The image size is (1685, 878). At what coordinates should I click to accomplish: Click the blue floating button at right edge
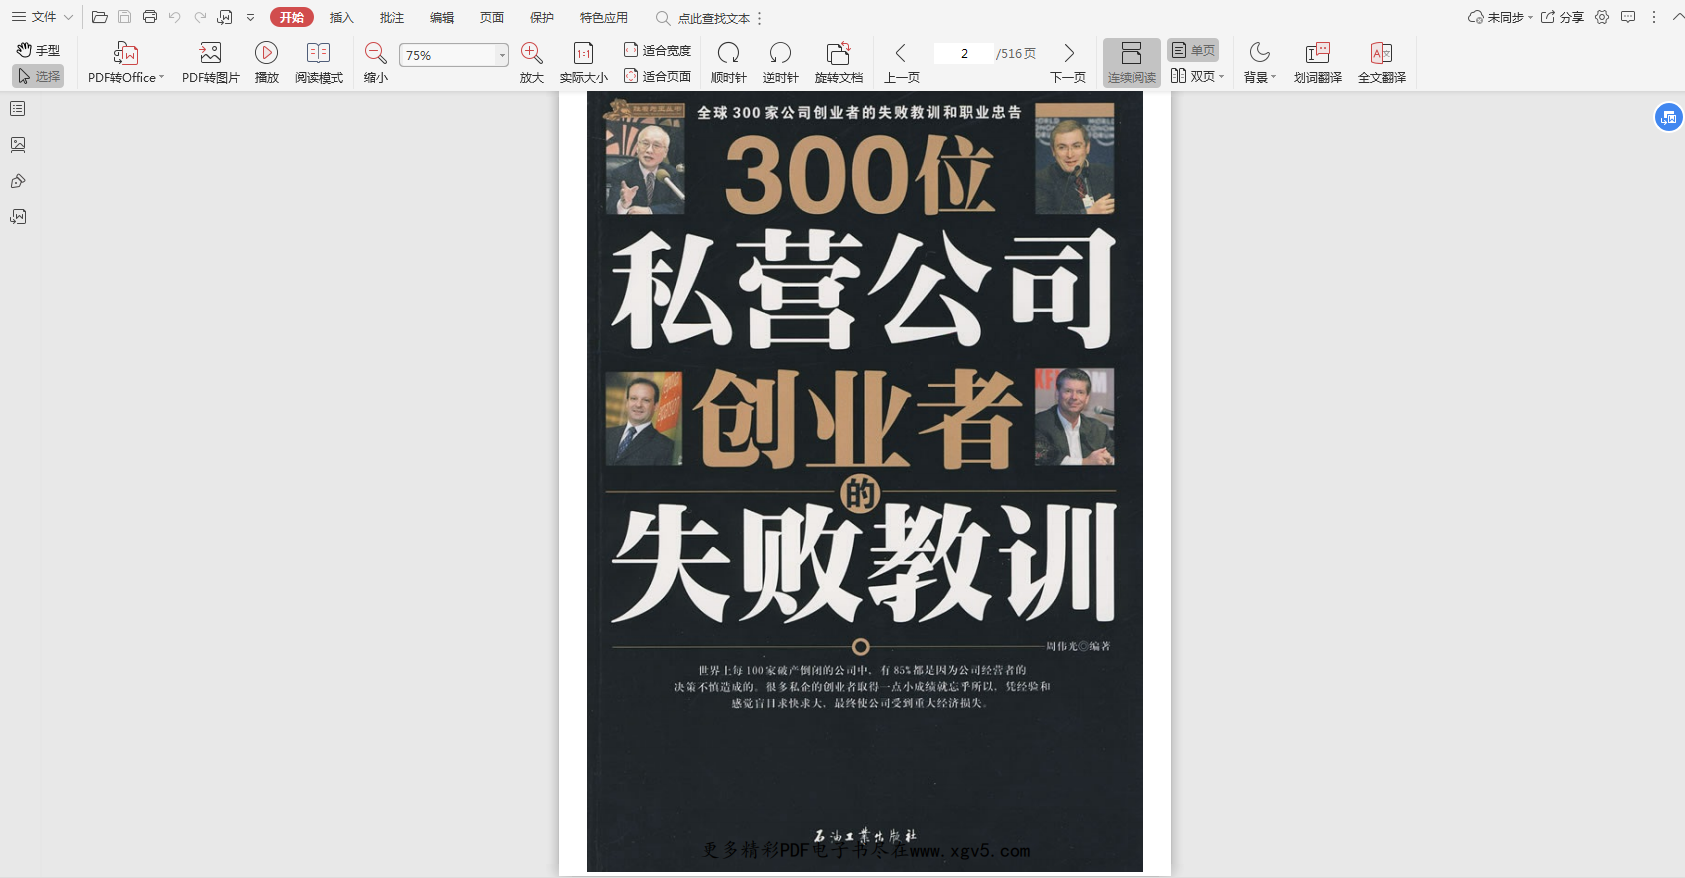click(1668, 117)
